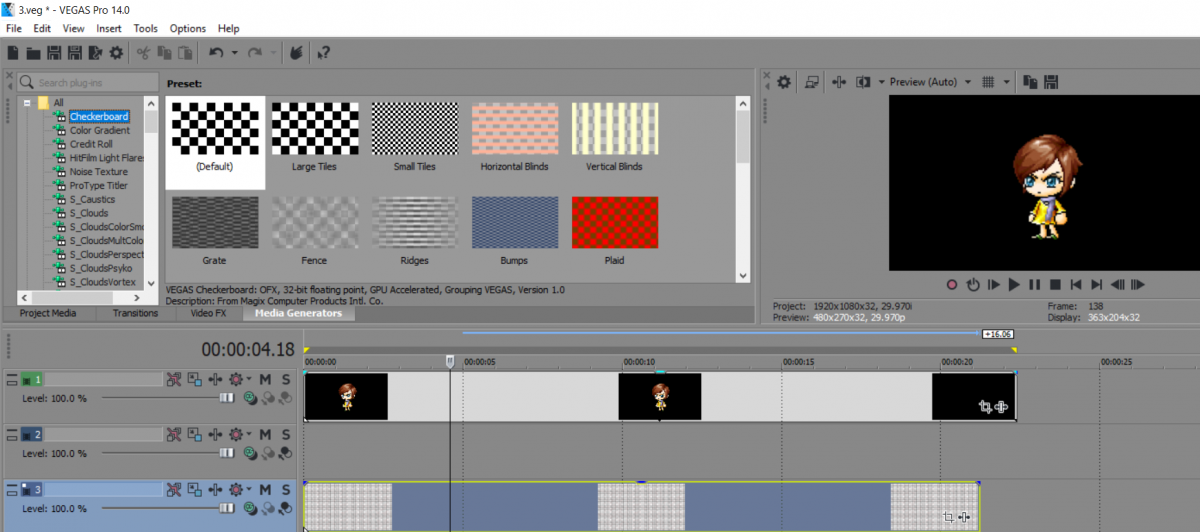Select Noise Texture generator
The image size is (1200, 532).
98,172
